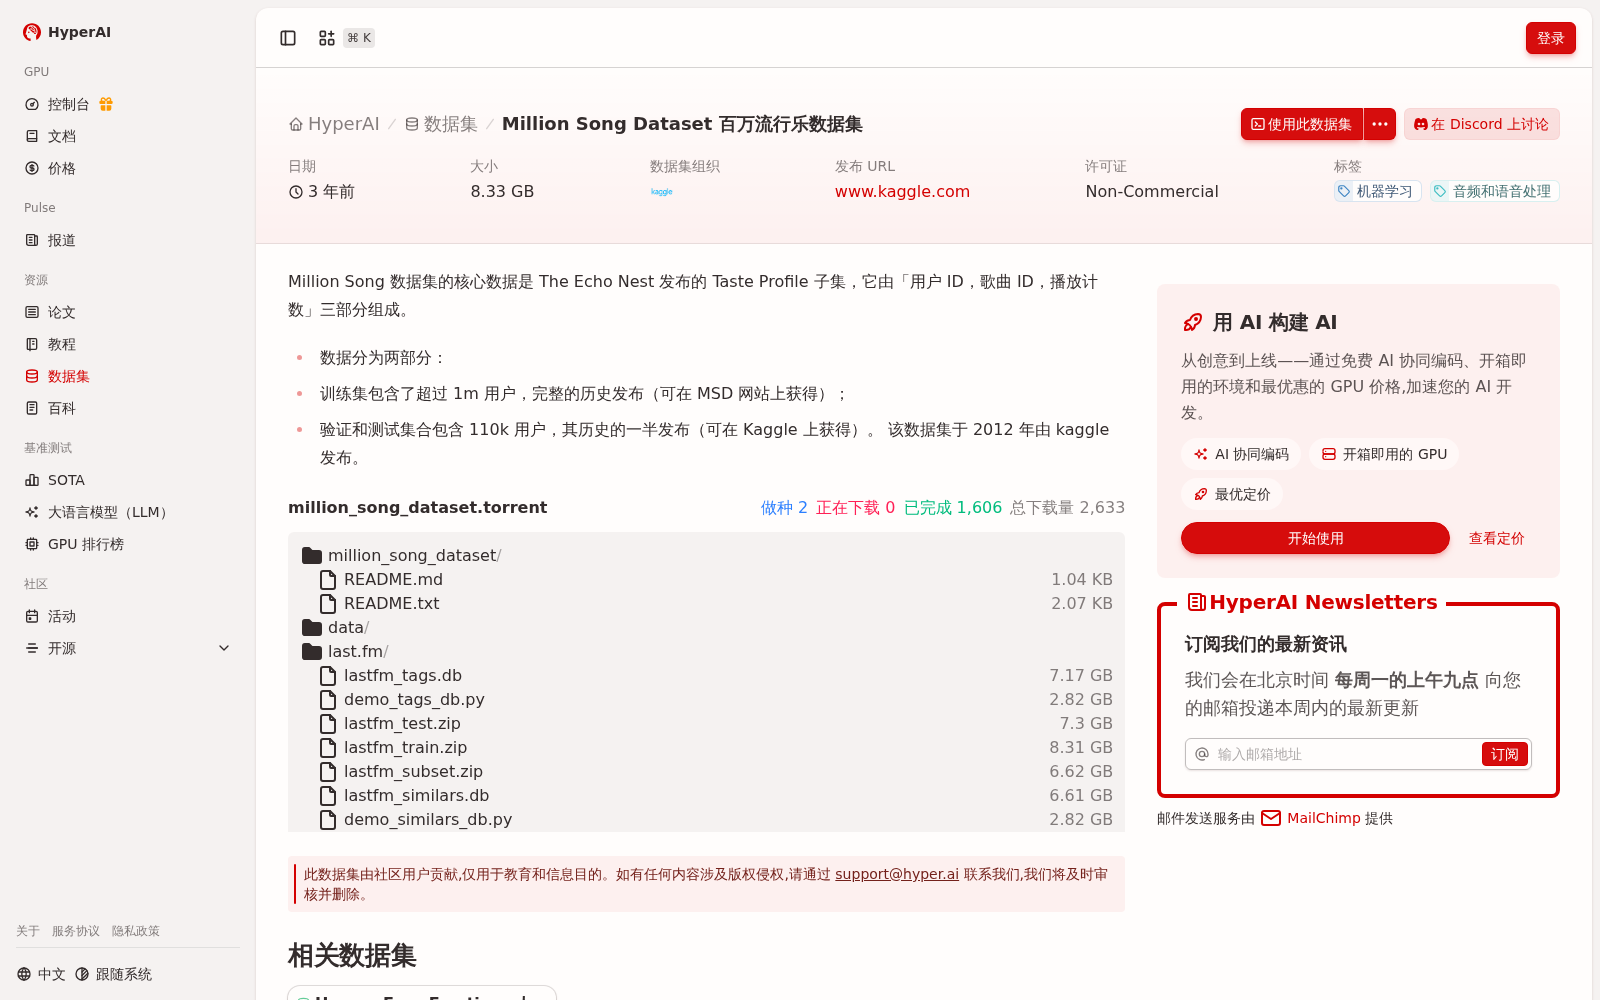Click the rocket icon by 用 AI 构建 AI
This screenshot has height=1000, width=1600.
pyautogui.click(x=1193, y=322)
